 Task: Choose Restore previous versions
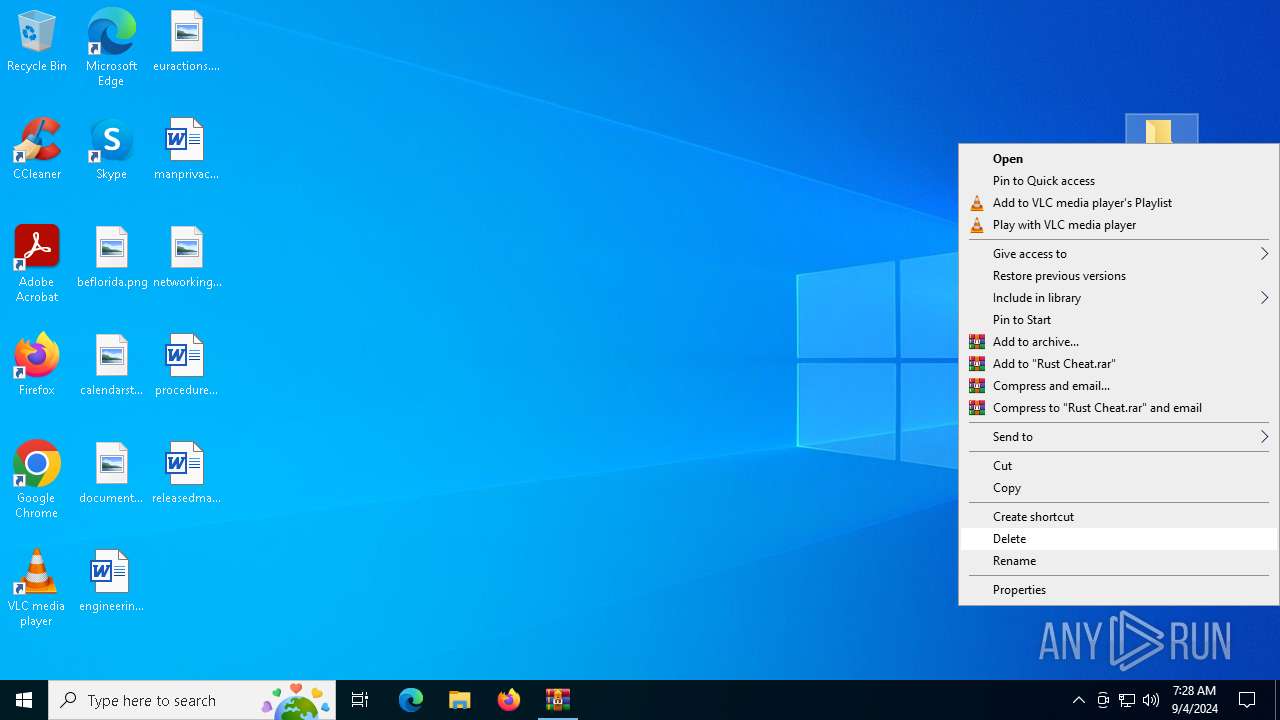1119,276
